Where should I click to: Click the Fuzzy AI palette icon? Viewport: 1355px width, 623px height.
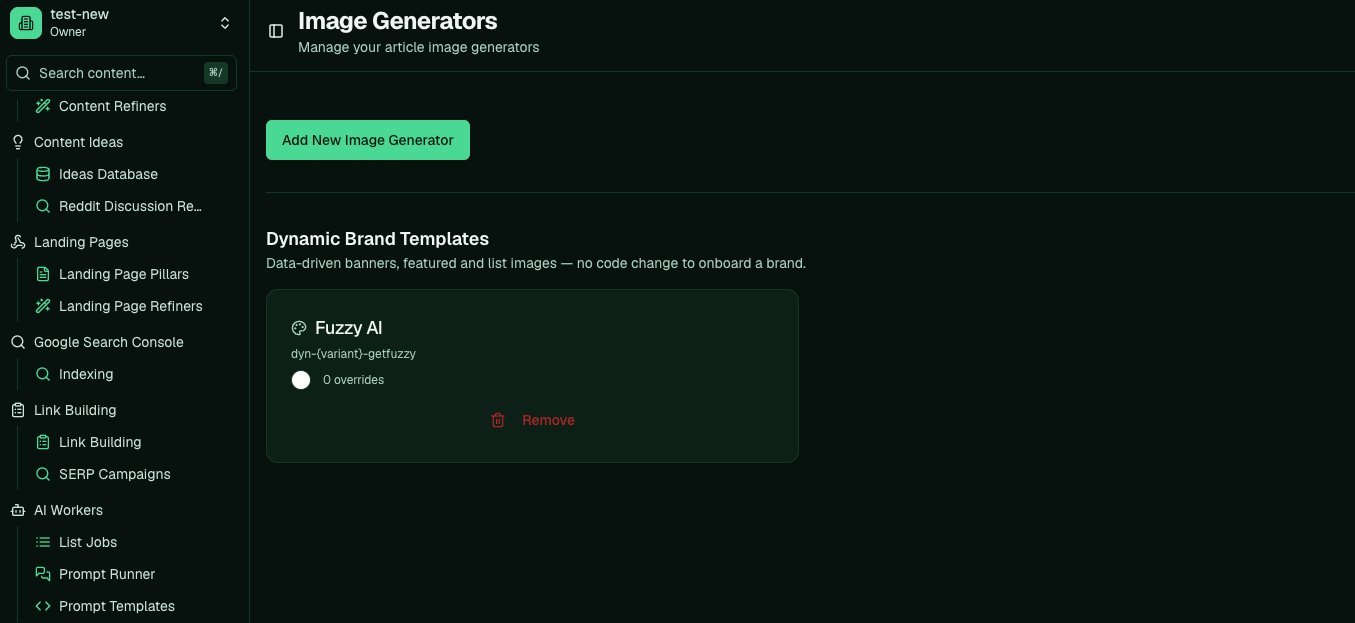[298, 328]
